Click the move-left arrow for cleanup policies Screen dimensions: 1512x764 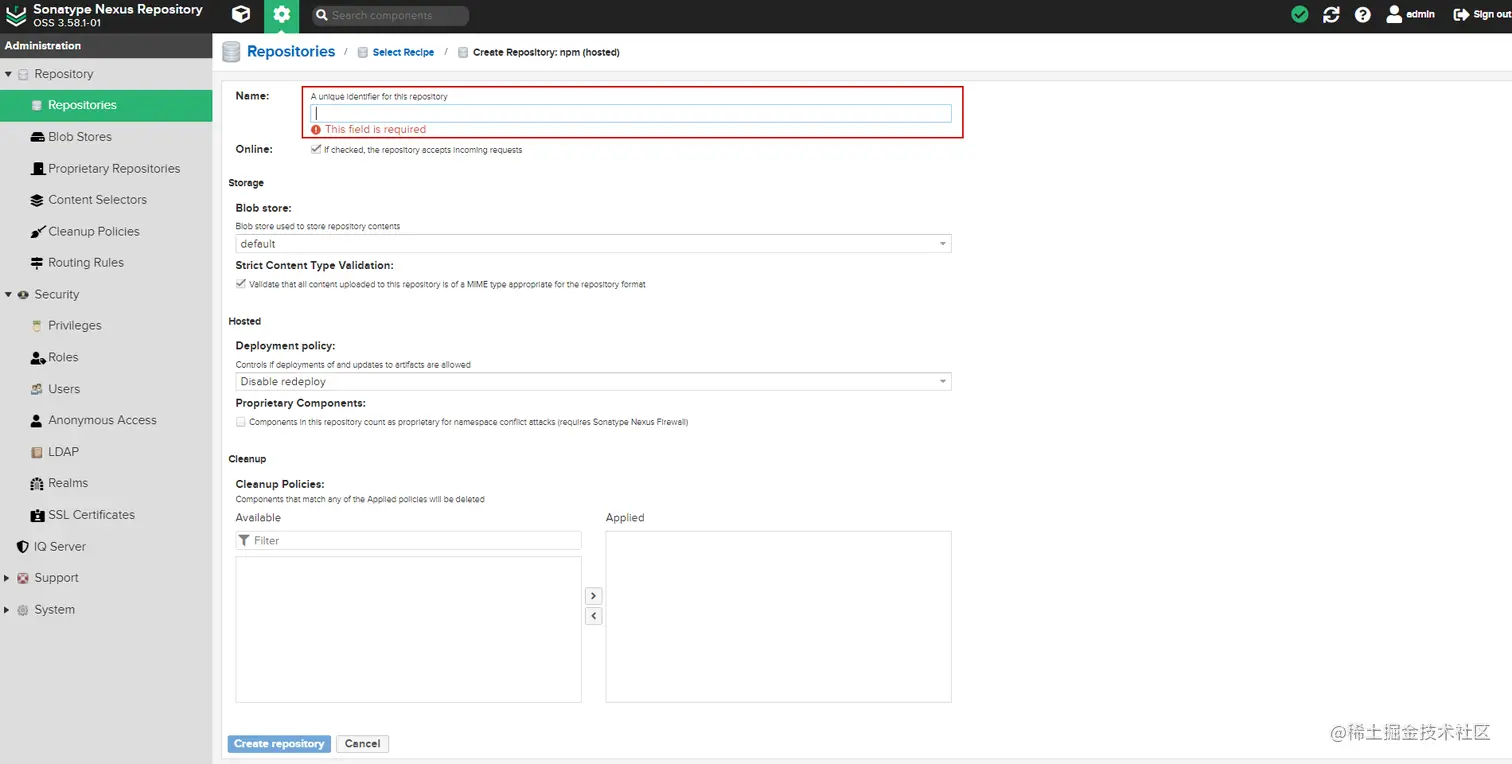tap(594, 616)
